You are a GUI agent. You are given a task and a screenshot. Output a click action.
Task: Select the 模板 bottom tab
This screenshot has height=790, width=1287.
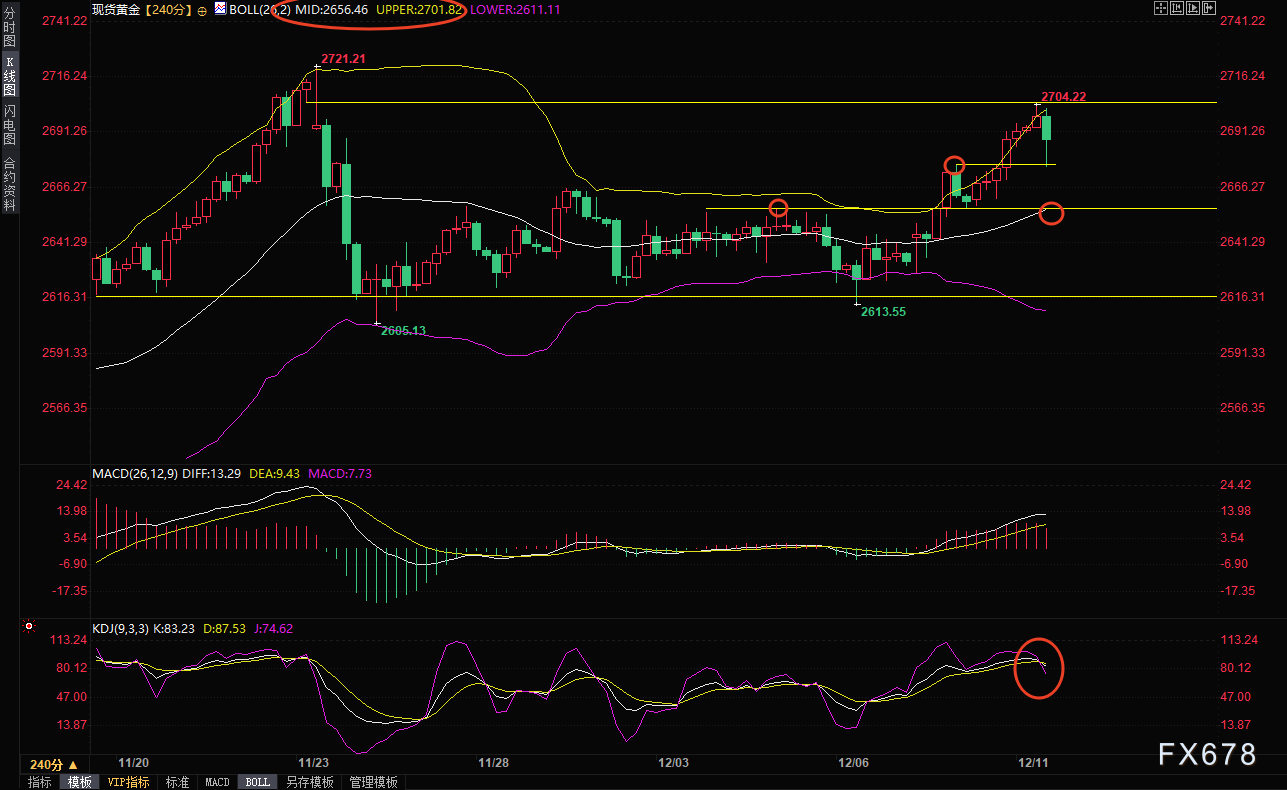pos(79,782)
